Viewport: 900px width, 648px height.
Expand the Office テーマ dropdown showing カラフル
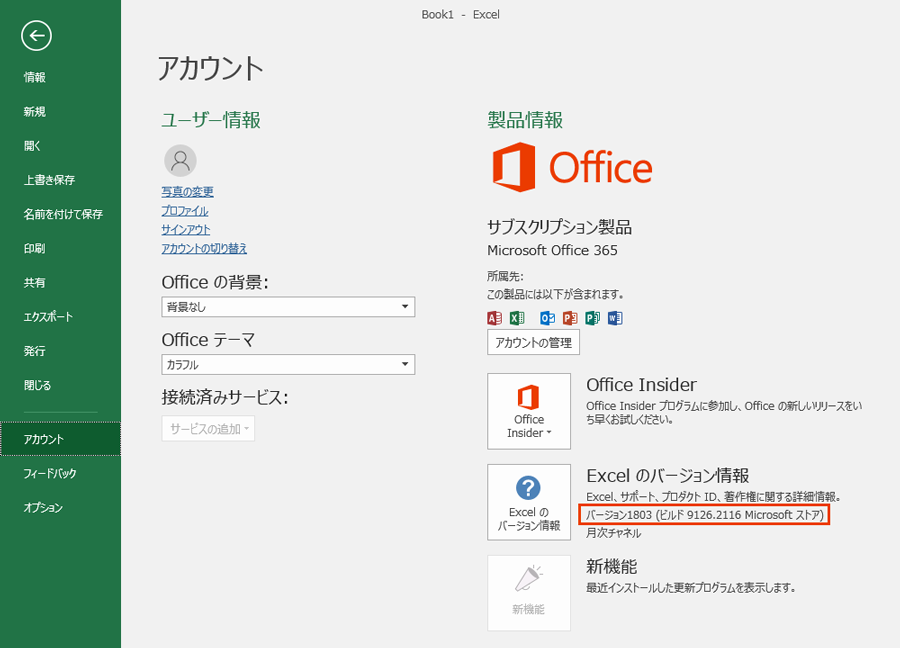288,364
